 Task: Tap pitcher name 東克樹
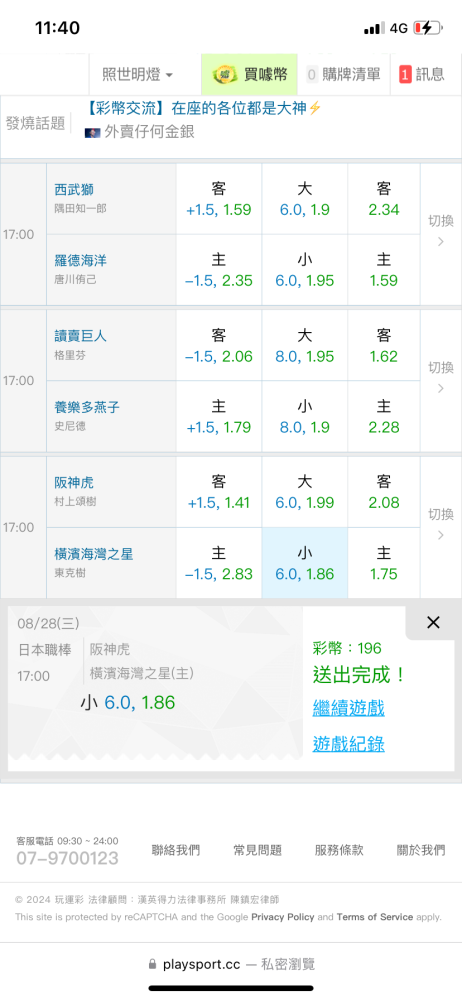click(69, 573)
